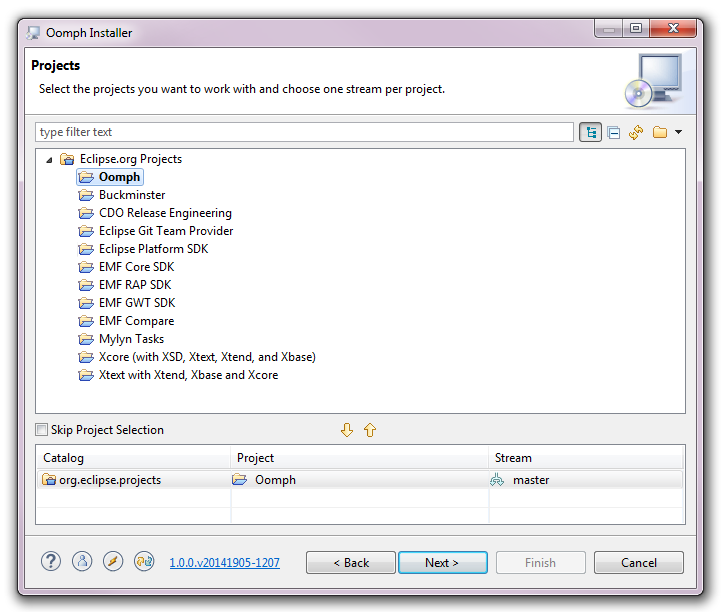Screen dimensions: 721x612
Task: Select the Oomph cell in Project column
Action: pos(360,480)
